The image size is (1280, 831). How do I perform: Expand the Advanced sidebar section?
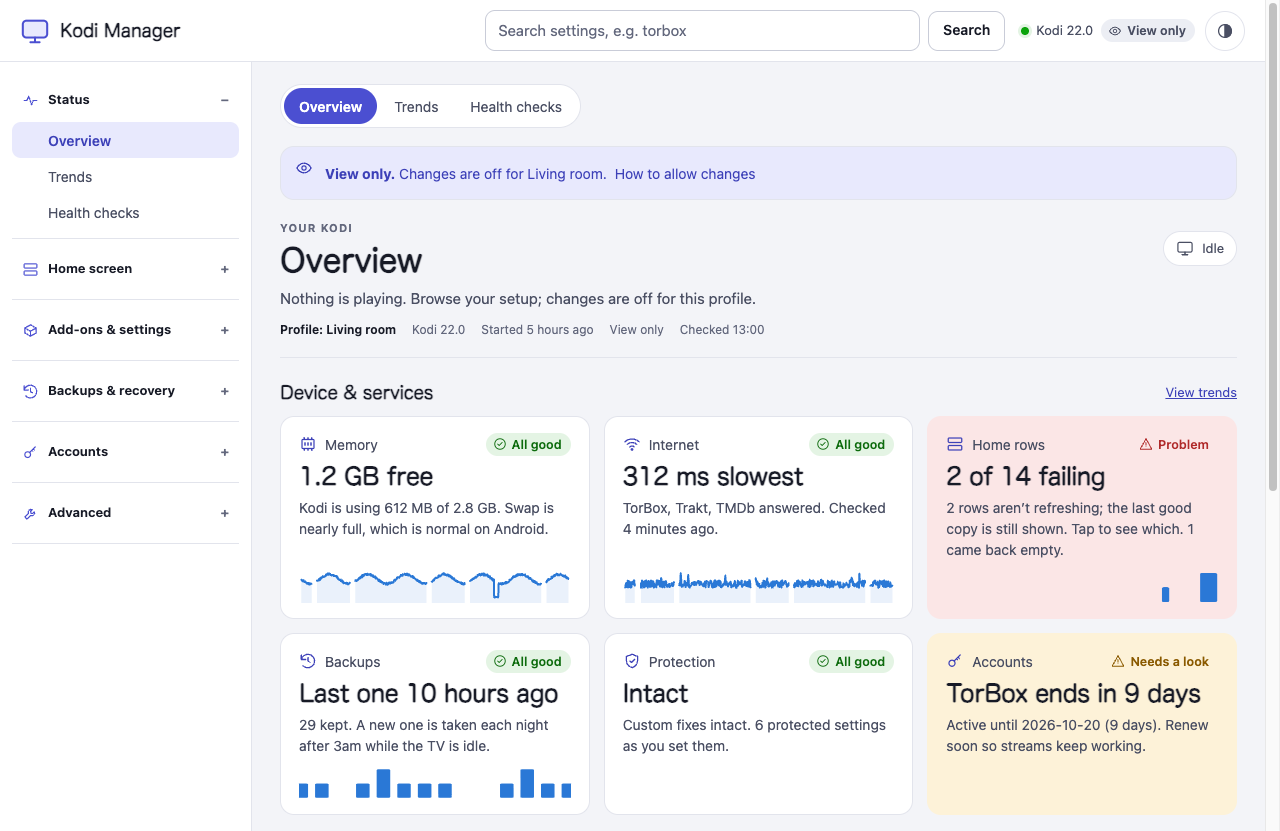225,513
